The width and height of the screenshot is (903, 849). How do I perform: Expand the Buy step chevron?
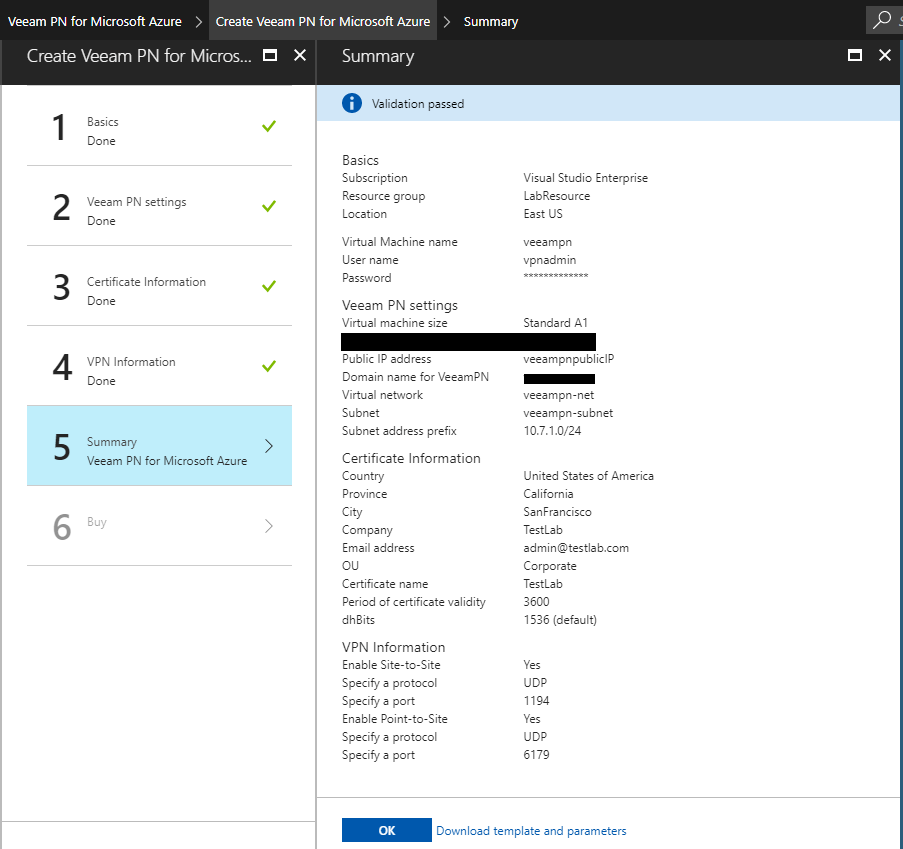(x=268, y=526)
